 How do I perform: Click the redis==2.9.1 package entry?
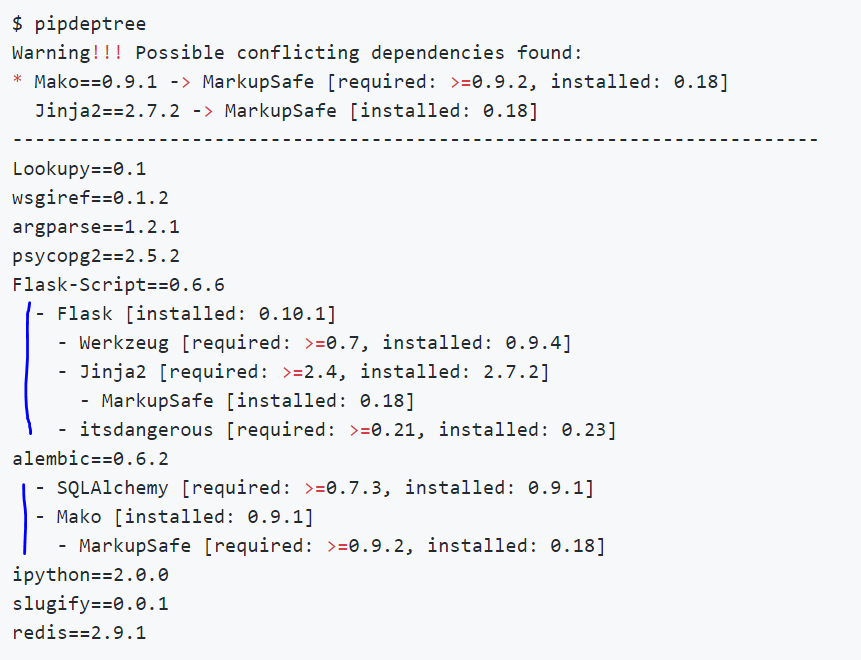point(79,633)
